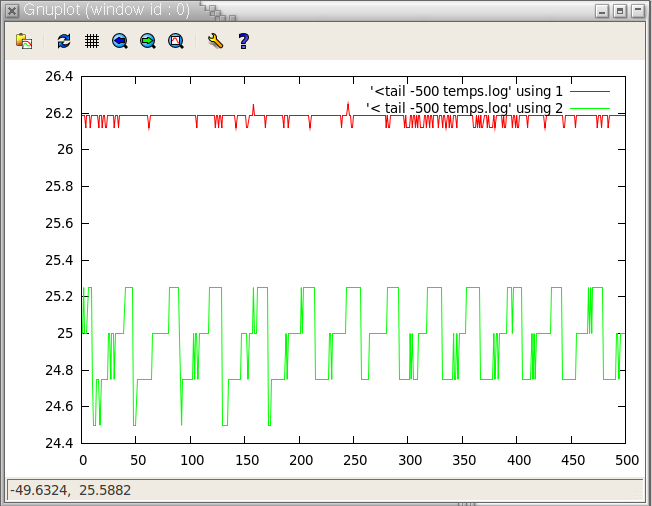
Task: Open terminal configuration wrench icon
Action: tap(215, 41)
